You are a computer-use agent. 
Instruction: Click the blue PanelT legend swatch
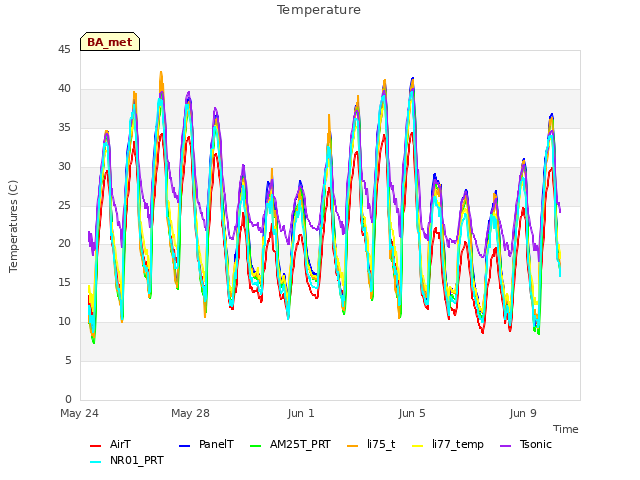(184, 446)
